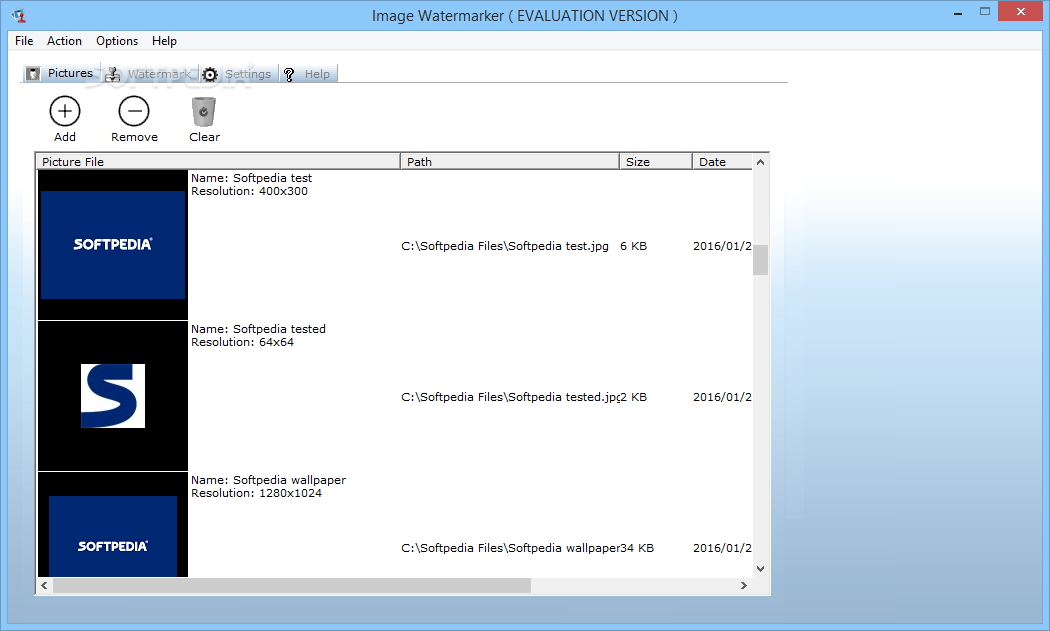This screenshot has height=631, width=1050.
Task: Click the Clear trash bin icon
Action: point(204,111)
